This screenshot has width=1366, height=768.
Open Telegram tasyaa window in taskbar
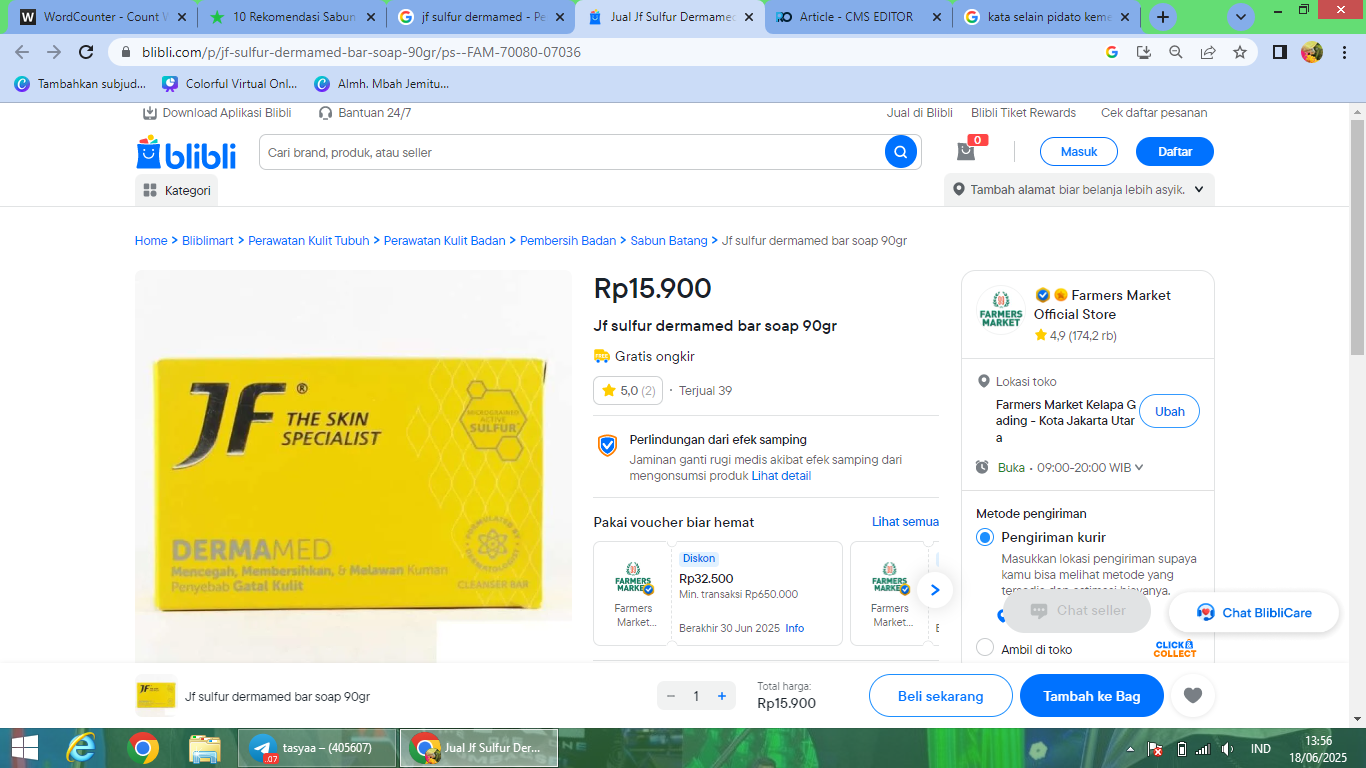coord(317,748)
